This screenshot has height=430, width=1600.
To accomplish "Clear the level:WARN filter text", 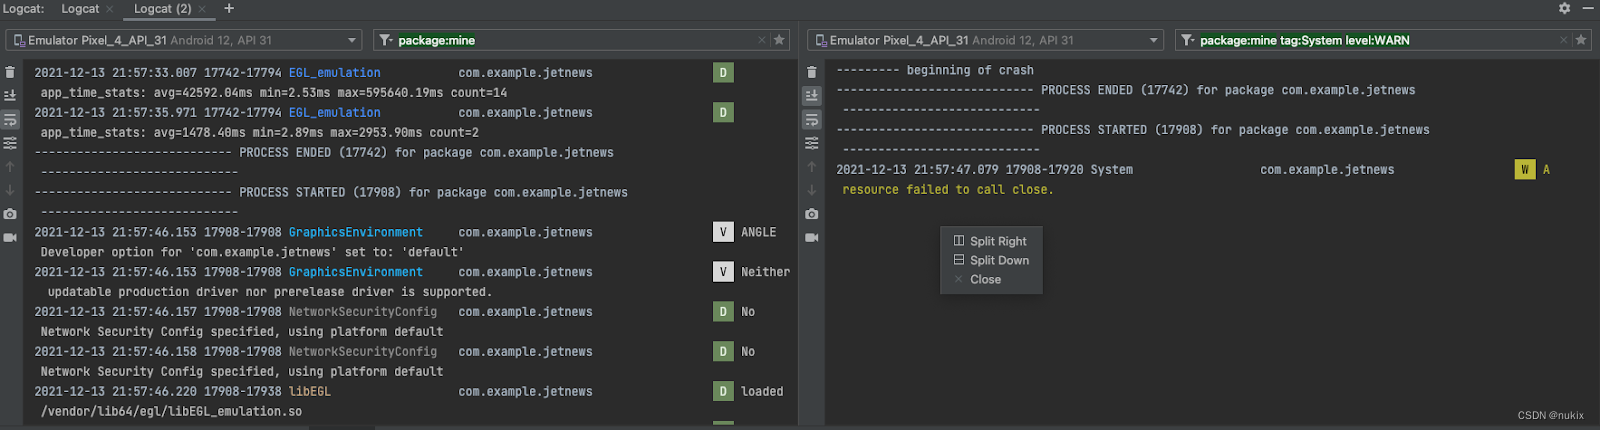I will 1564,40.
